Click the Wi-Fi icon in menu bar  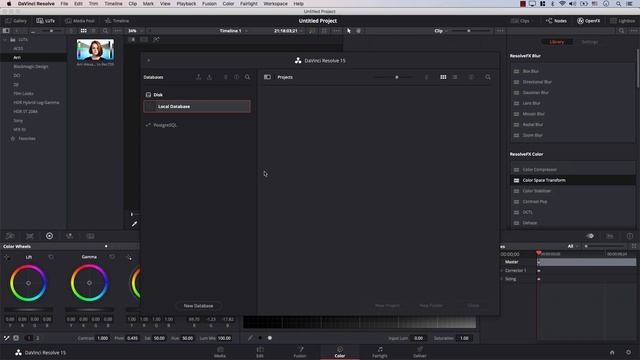tap(562, 4)
